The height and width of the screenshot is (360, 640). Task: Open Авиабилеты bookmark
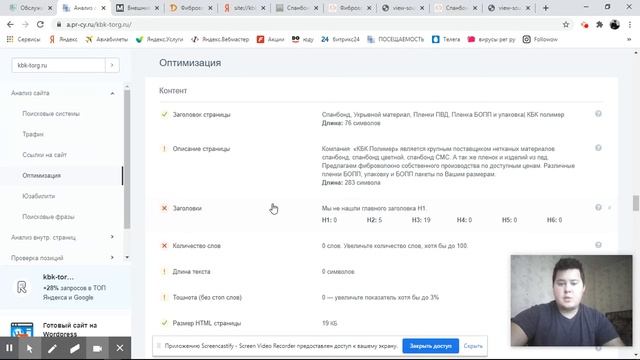click(x=107, y=40)
